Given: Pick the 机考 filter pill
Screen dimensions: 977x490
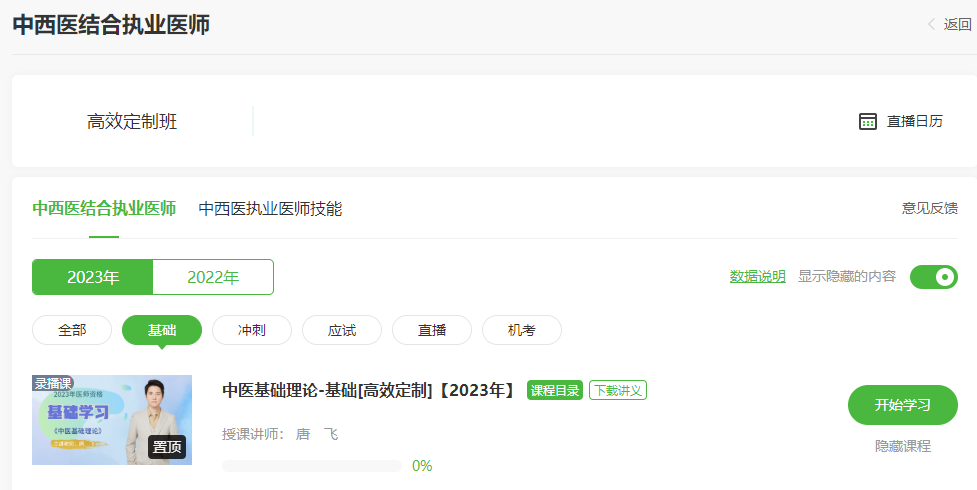Looking at the screenshot, I should tap(521, 330).
